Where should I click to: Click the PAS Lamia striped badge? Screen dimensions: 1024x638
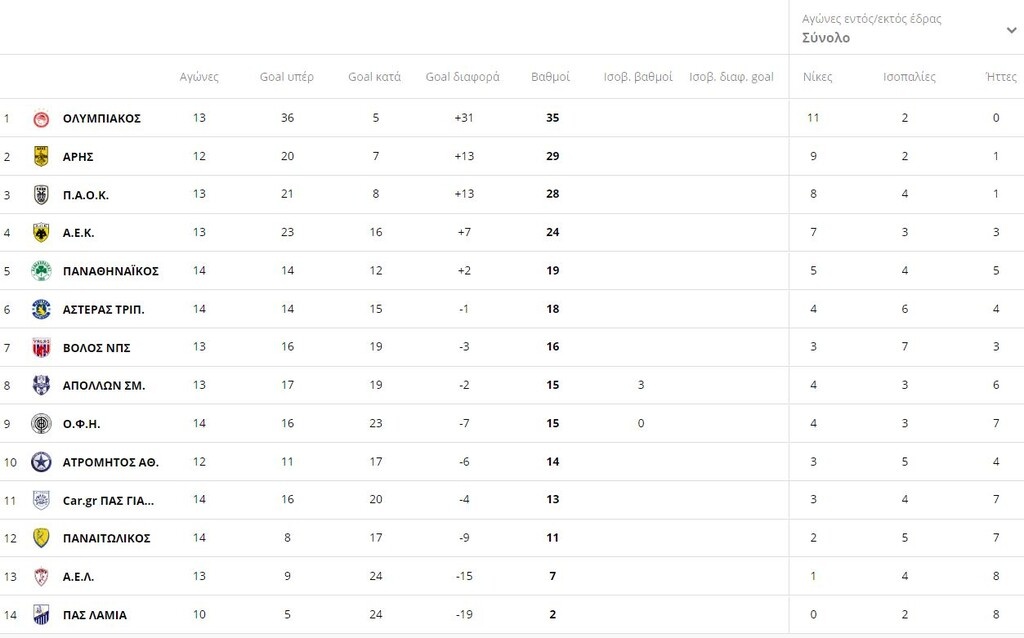(41, 614)
